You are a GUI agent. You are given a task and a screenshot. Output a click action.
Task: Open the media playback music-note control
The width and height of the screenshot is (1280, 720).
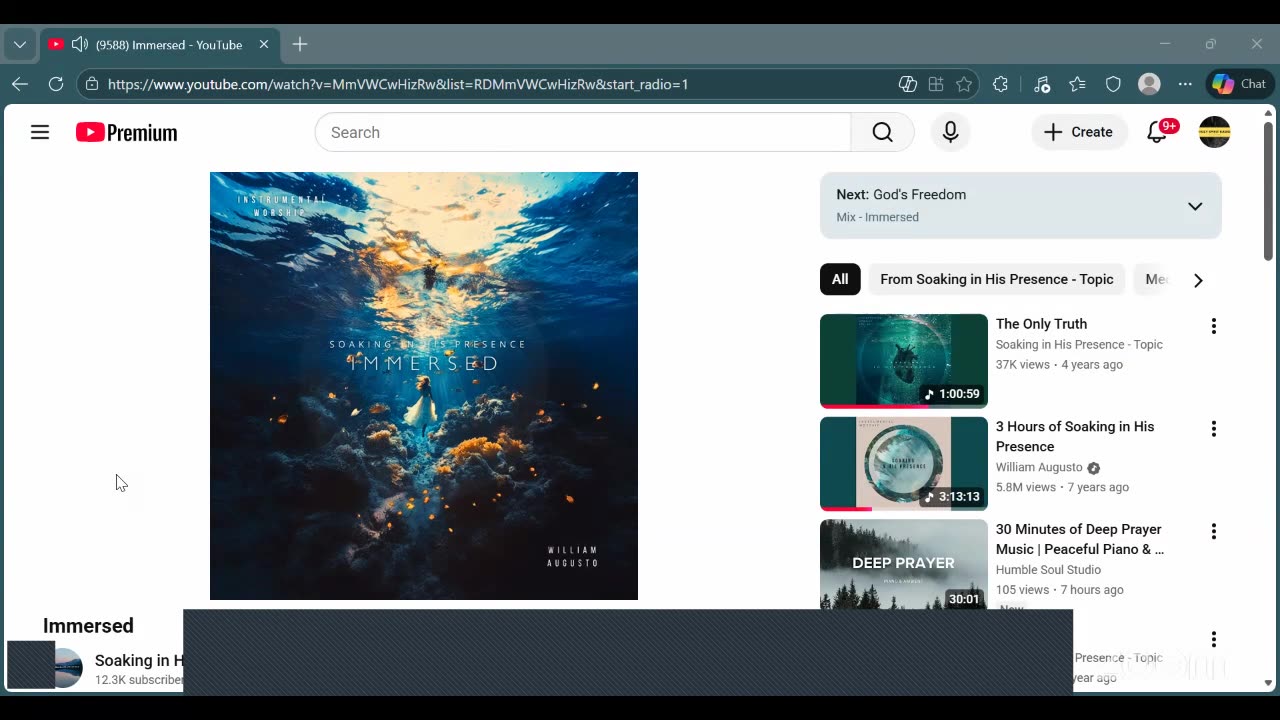coord(1042,84)
